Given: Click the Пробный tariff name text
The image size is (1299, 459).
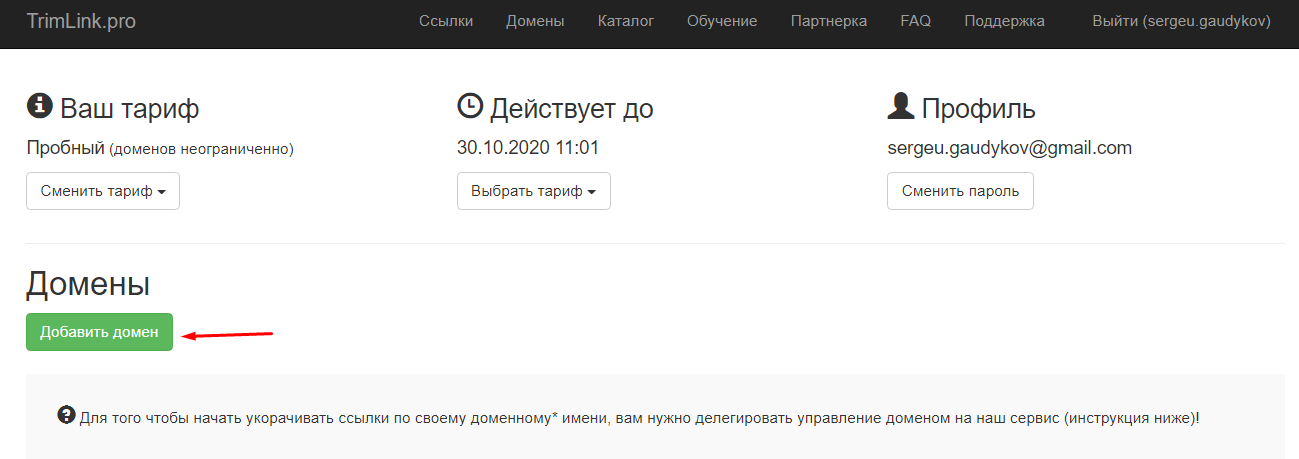Looking at the screenshot, I should [x=66, y=148].
